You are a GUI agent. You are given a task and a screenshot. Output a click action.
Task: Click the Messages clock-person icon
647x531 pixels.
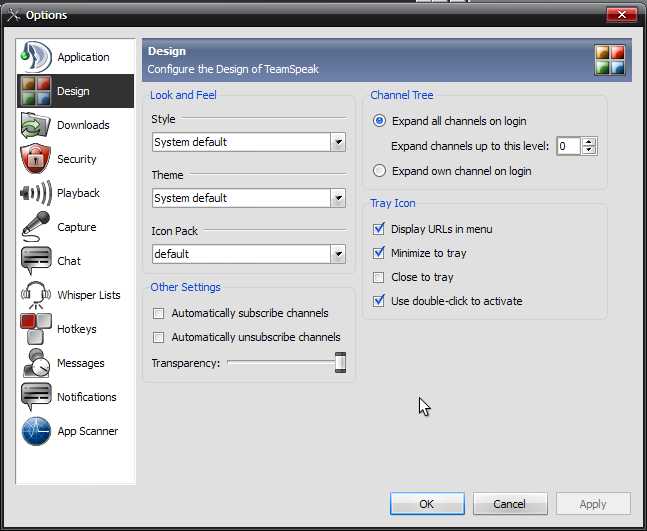click(36, 363)
